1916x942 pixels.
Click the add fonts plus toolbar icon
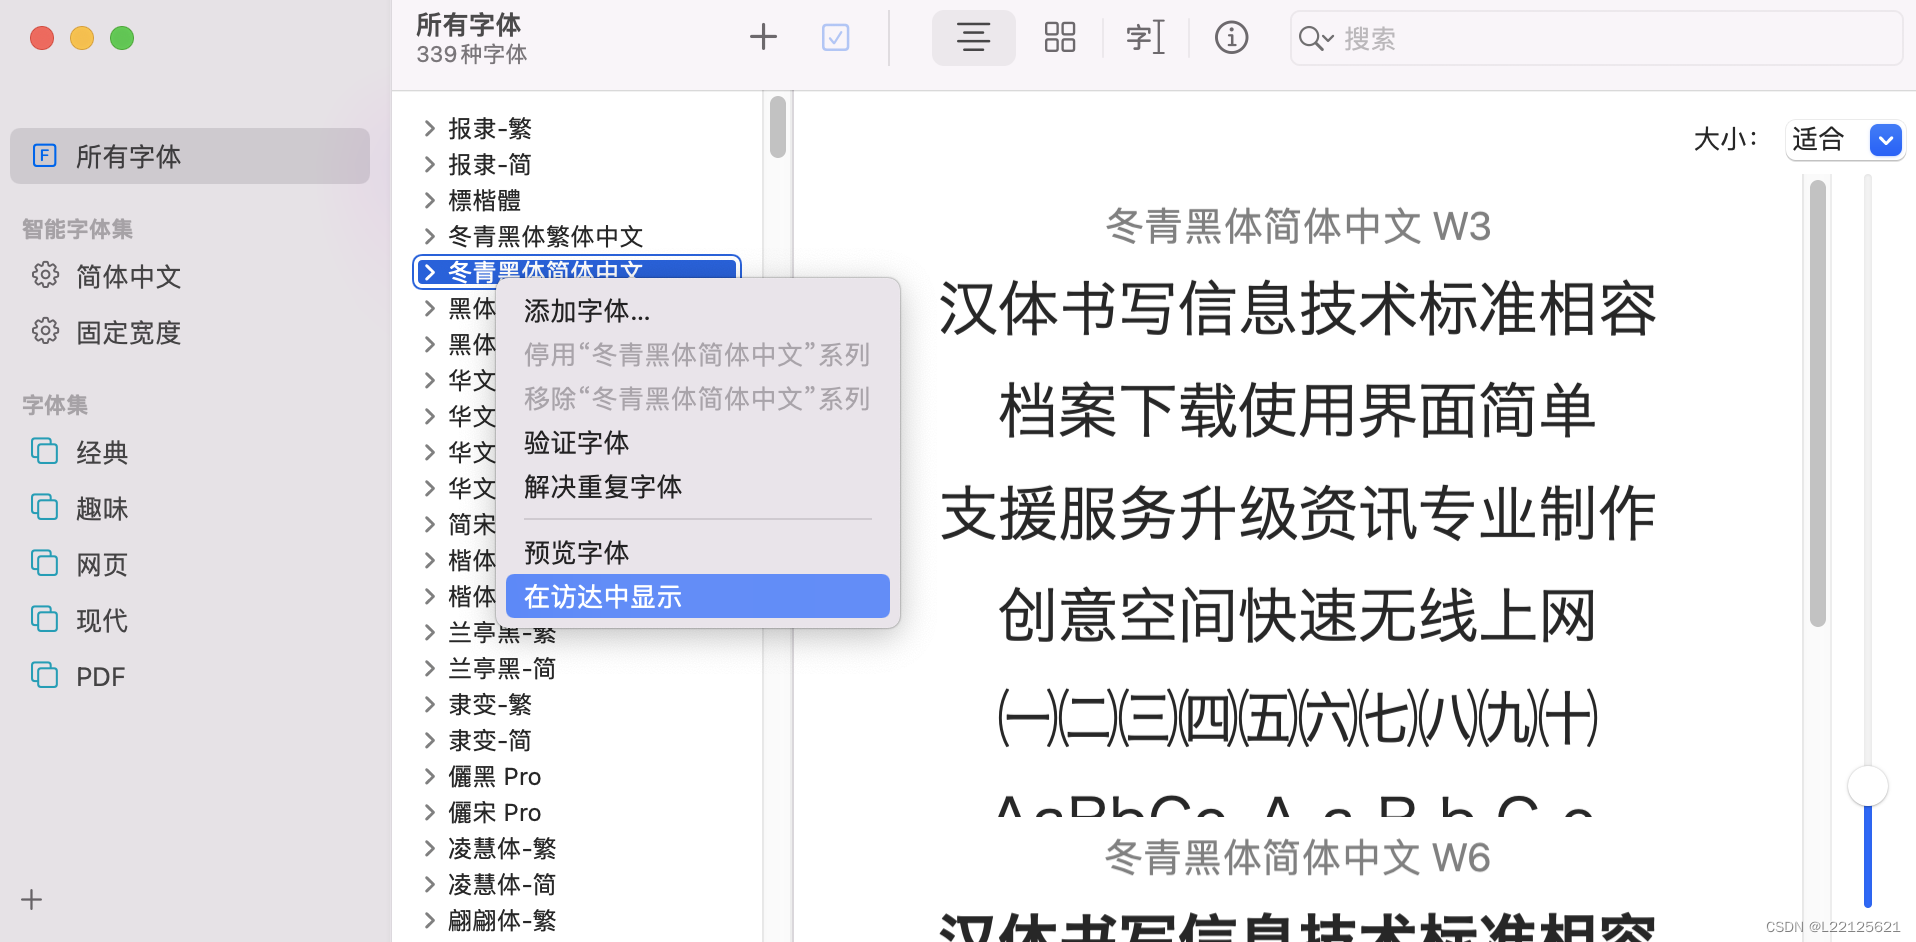(x=763, y=37)
